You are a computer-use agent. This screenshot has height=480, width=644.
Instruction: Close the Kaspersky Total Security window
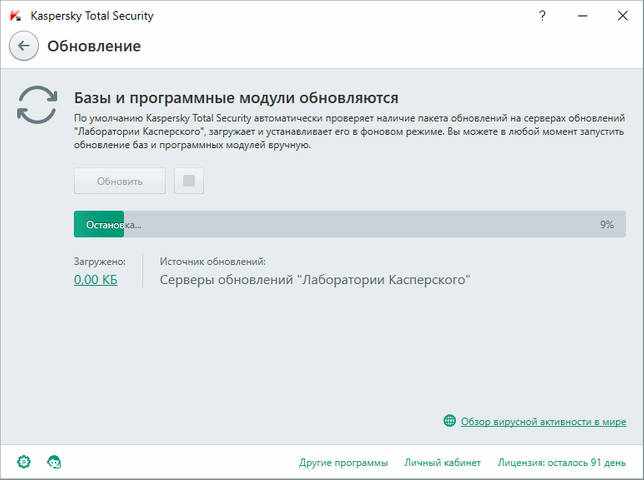[623, 16]
